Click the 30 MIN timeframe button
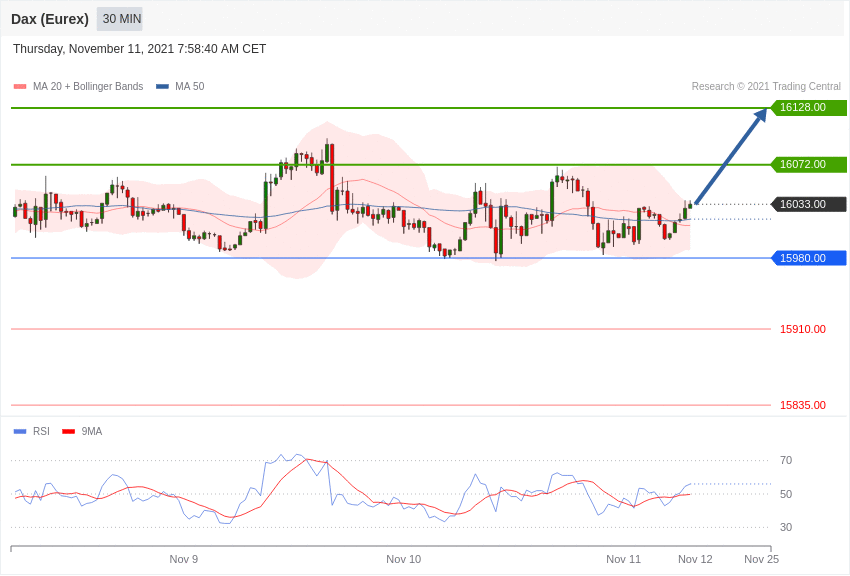Image resolution: width=850 pixels, height=576 pixels. click(120, 19)
